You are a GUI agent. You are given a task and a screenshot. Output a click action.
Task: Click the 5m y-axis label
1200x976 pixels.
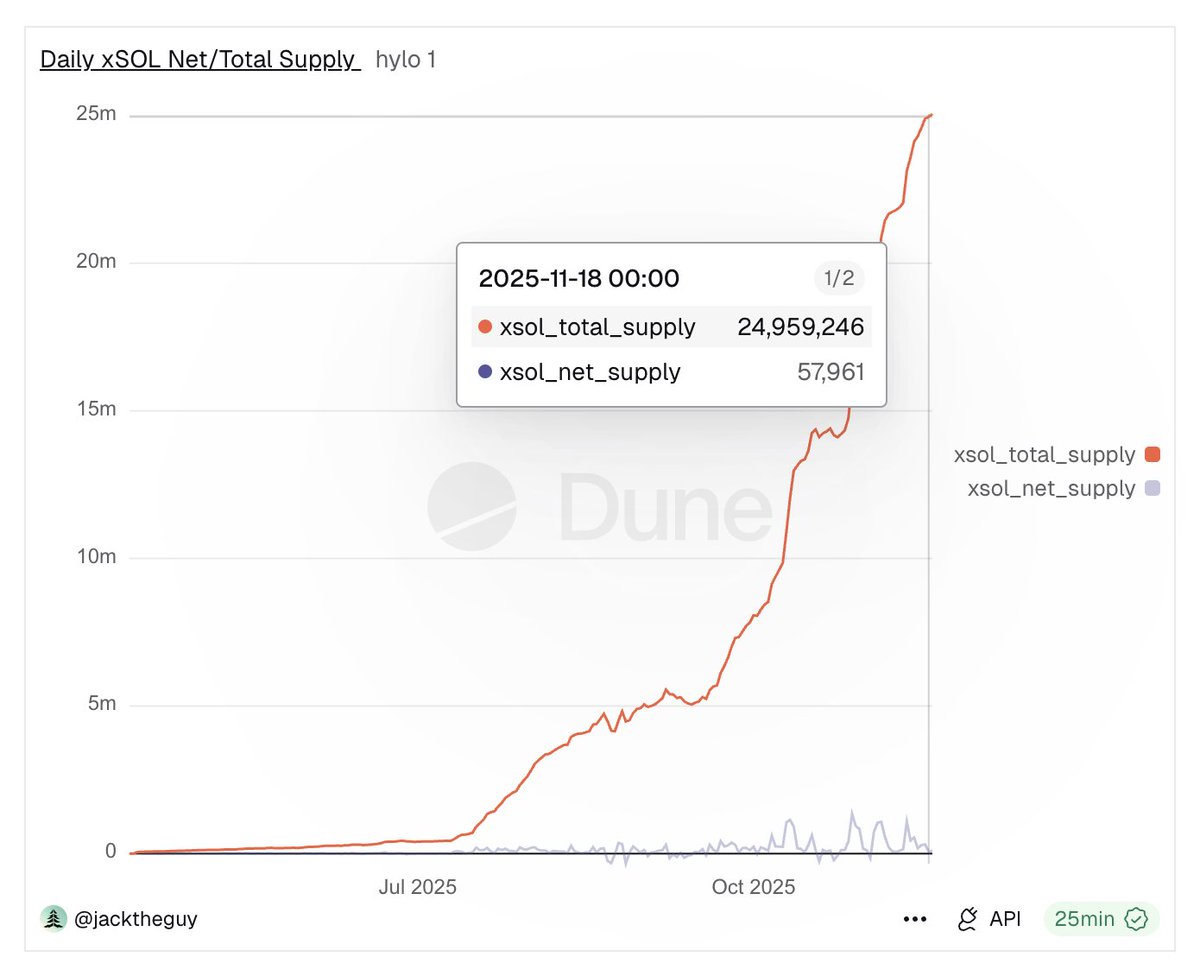click(103, 704)
